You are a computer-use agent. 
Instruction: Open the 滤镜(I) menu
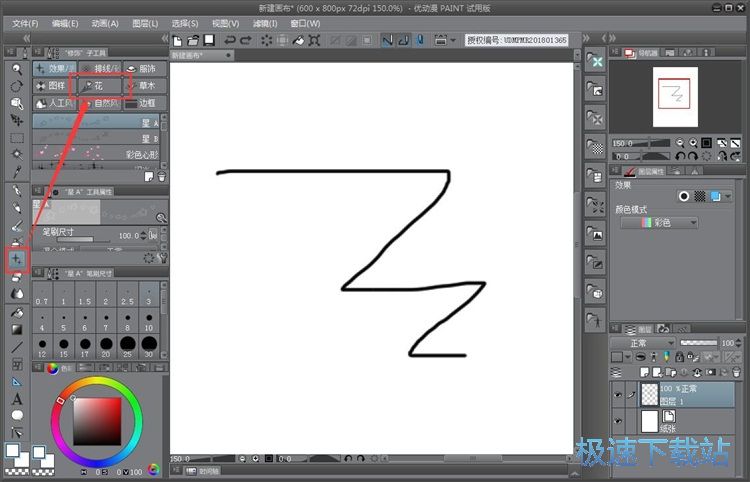click(264, 23)
